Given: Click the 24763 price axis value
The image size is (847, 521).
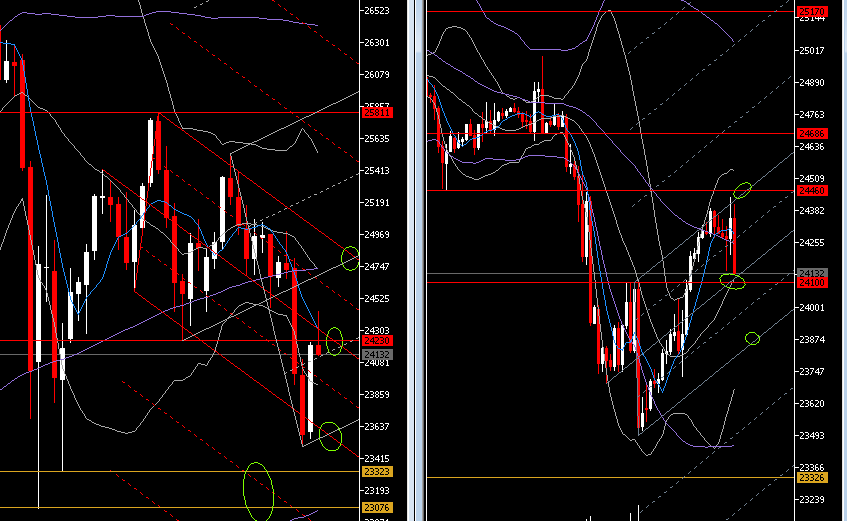Looking at the screenshot, I should pyautogui.click(x=812, y=115).
